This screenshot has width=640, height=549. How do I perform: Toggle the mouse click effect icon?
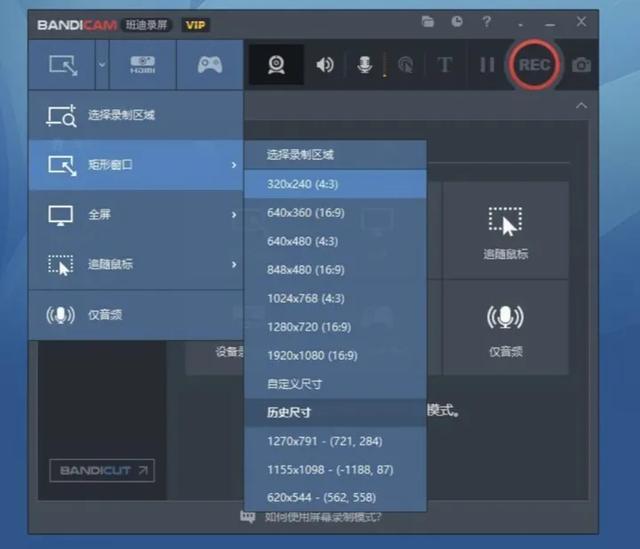pyautogui.click(x=405, y=65)
